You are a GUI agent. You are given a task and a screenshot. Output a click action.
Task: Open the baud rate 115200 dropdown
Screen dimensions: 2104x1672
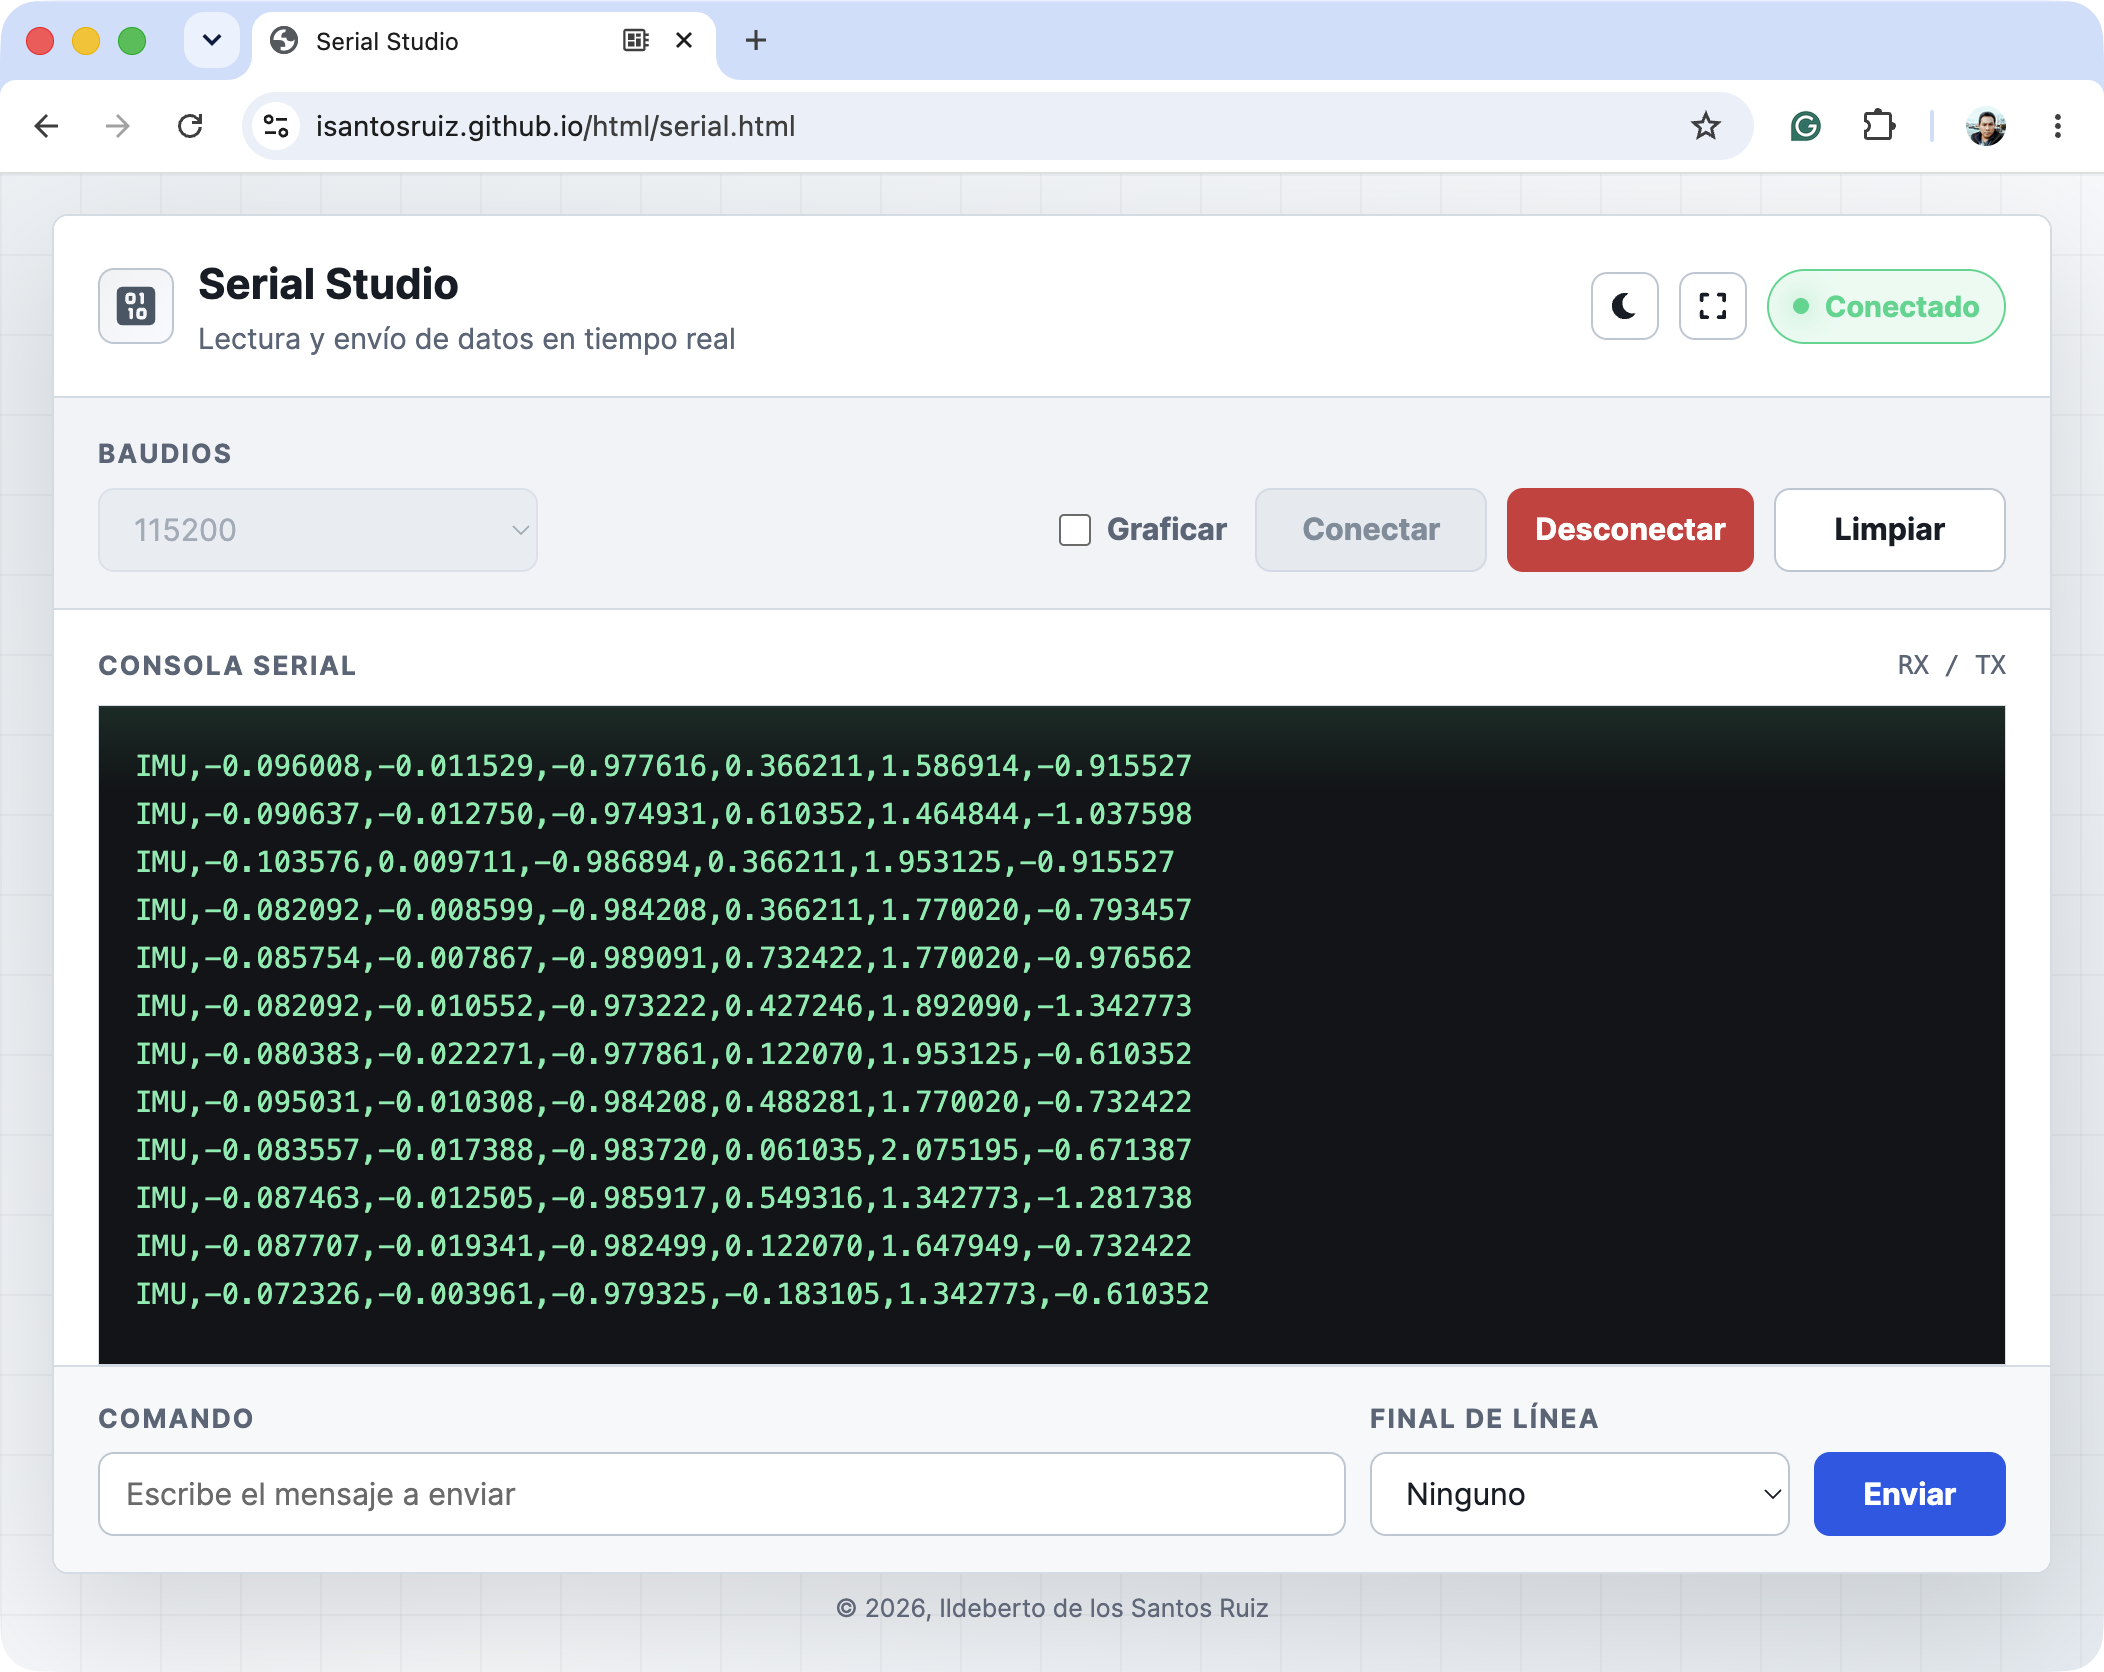(318, 530)
